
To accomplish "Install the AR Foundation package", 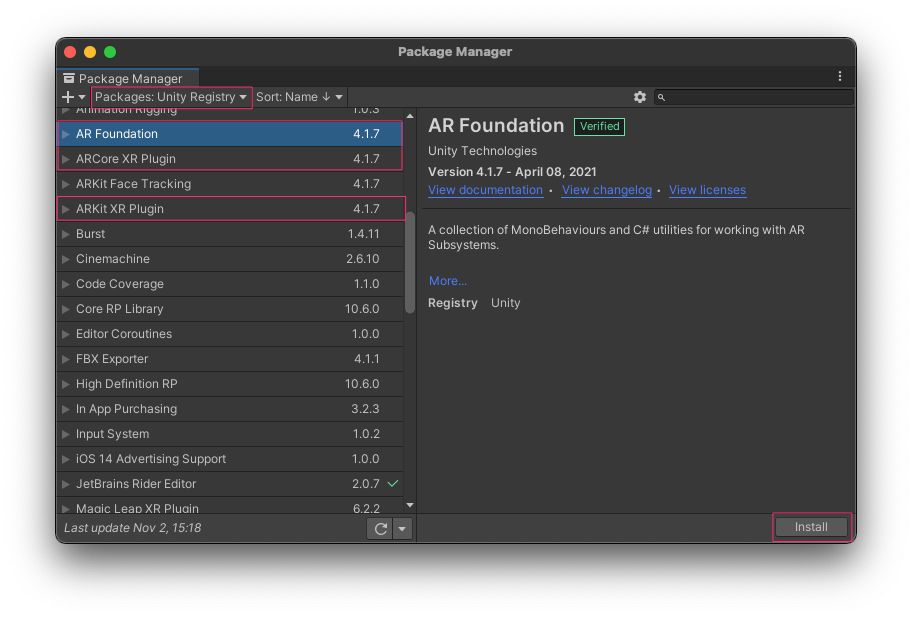I will pos(811,527).
